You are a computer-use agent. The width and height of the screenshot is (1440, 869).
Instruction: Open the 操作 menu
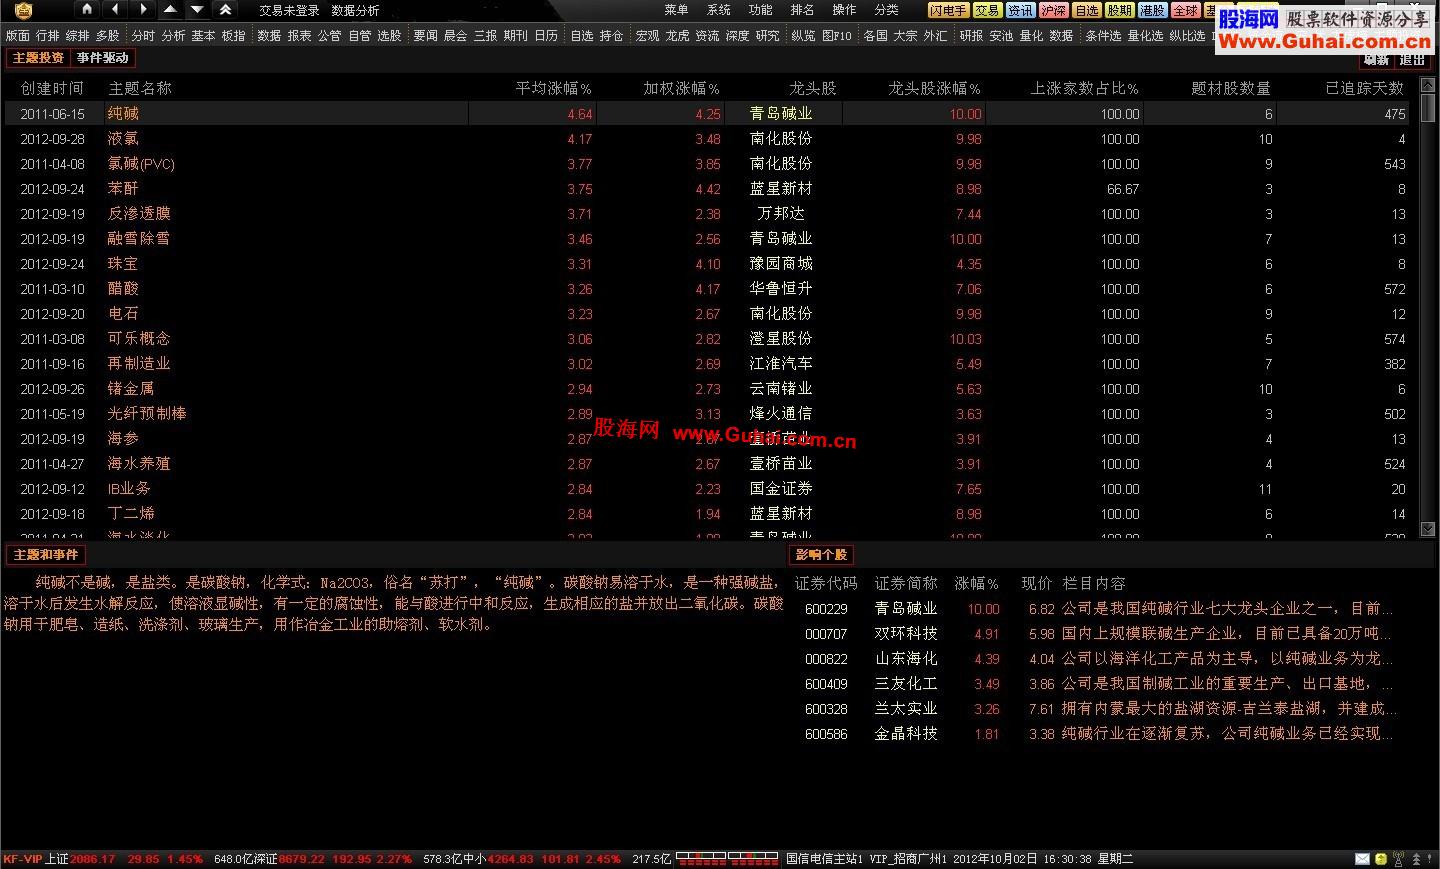coord(844,10)
